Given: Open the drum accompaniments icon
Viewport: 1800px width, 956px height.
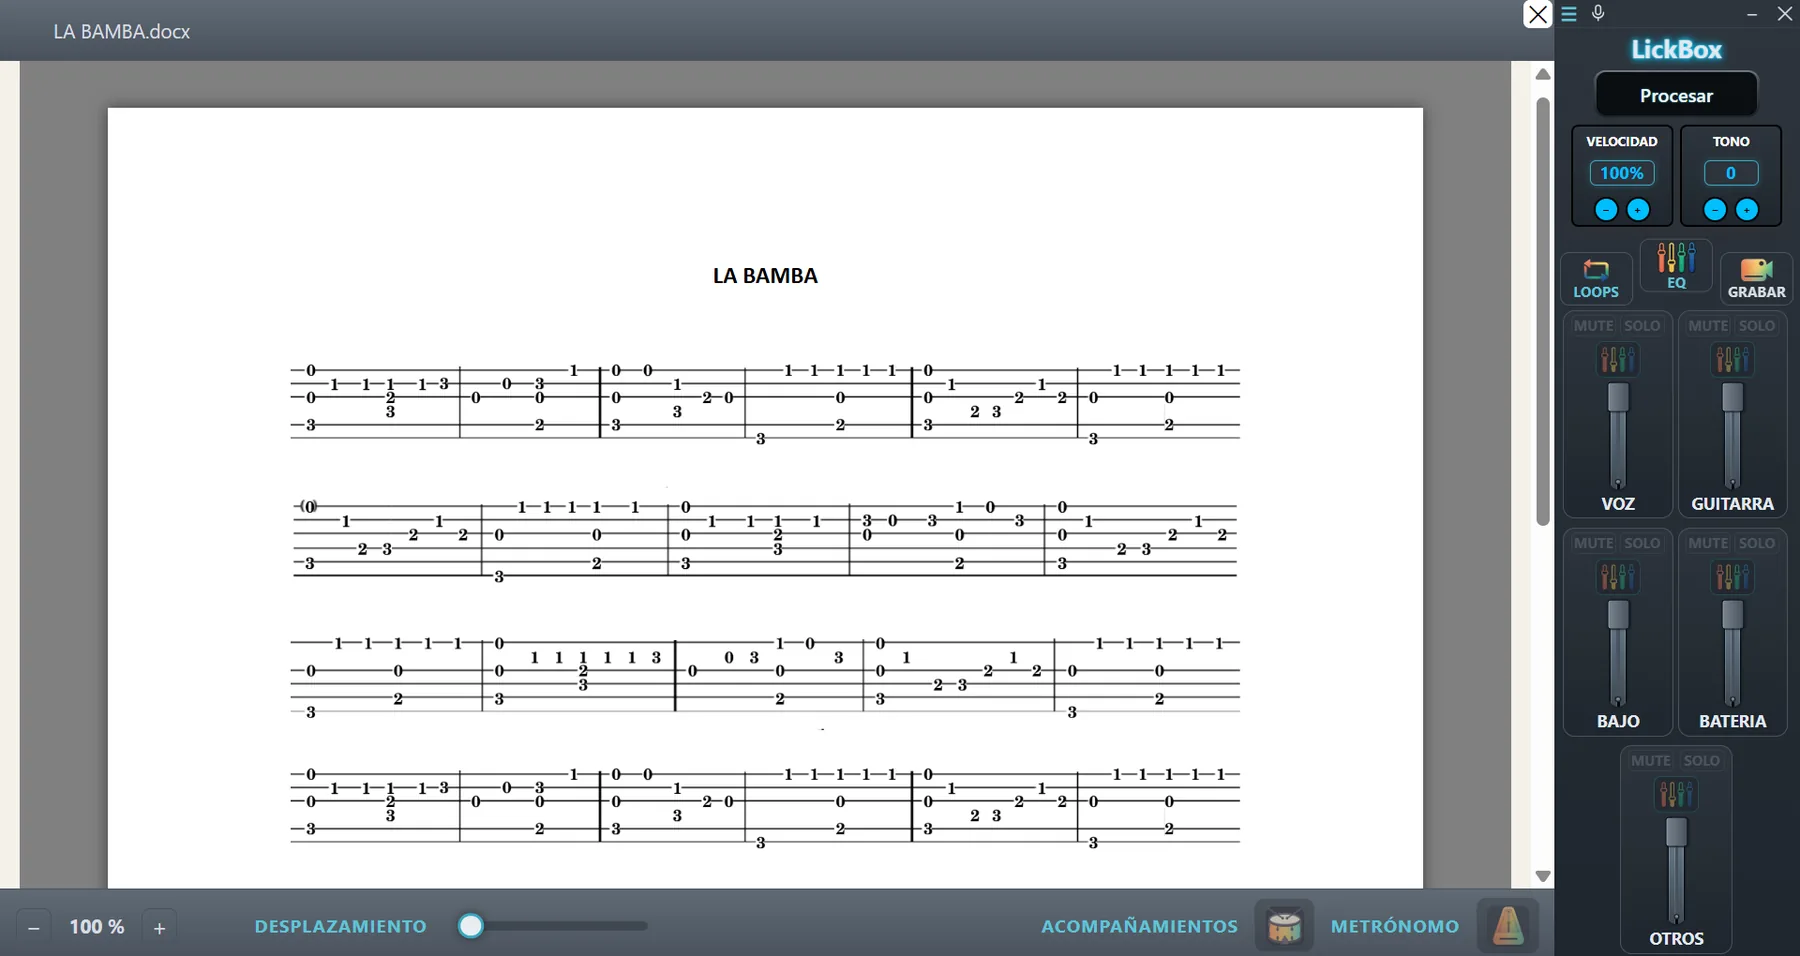Looking at the screenshot, I should pos(1284,926).
